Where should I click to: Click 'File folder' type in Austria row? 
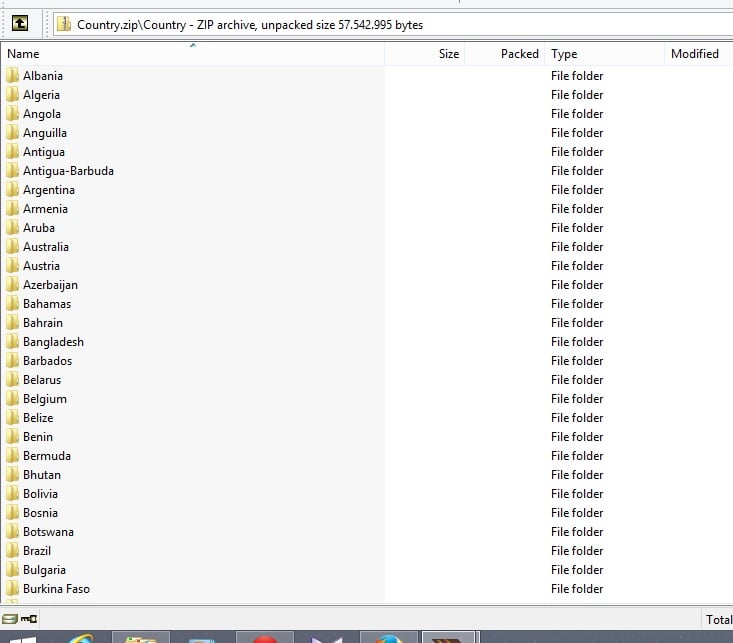click(x=577, y=266)
